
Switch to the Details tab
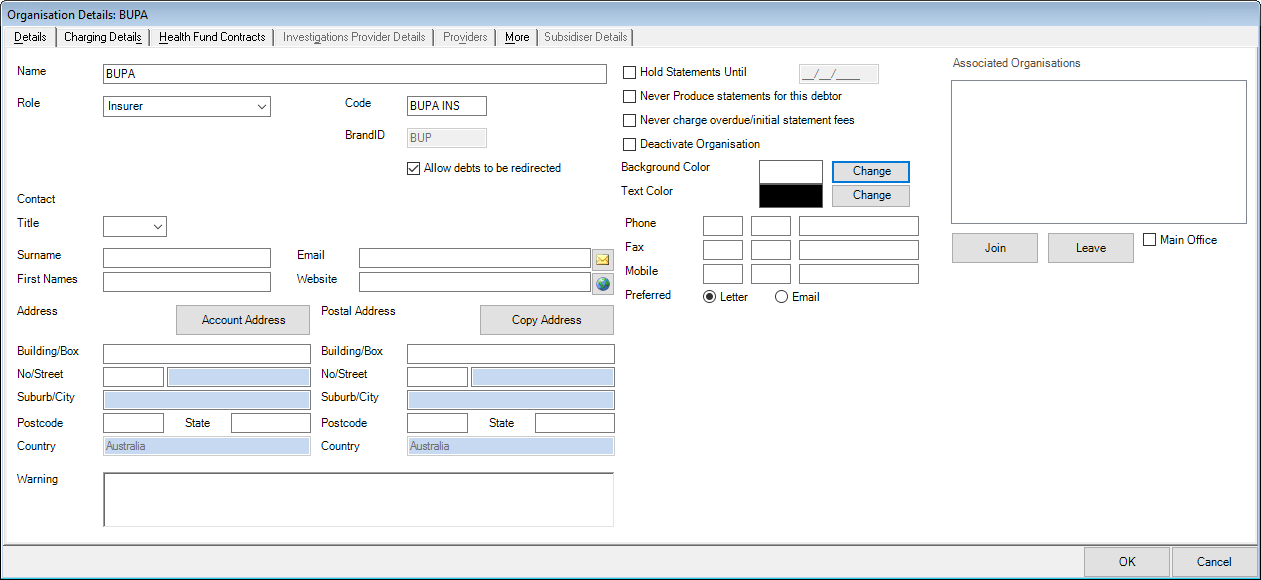click(30, 37)
